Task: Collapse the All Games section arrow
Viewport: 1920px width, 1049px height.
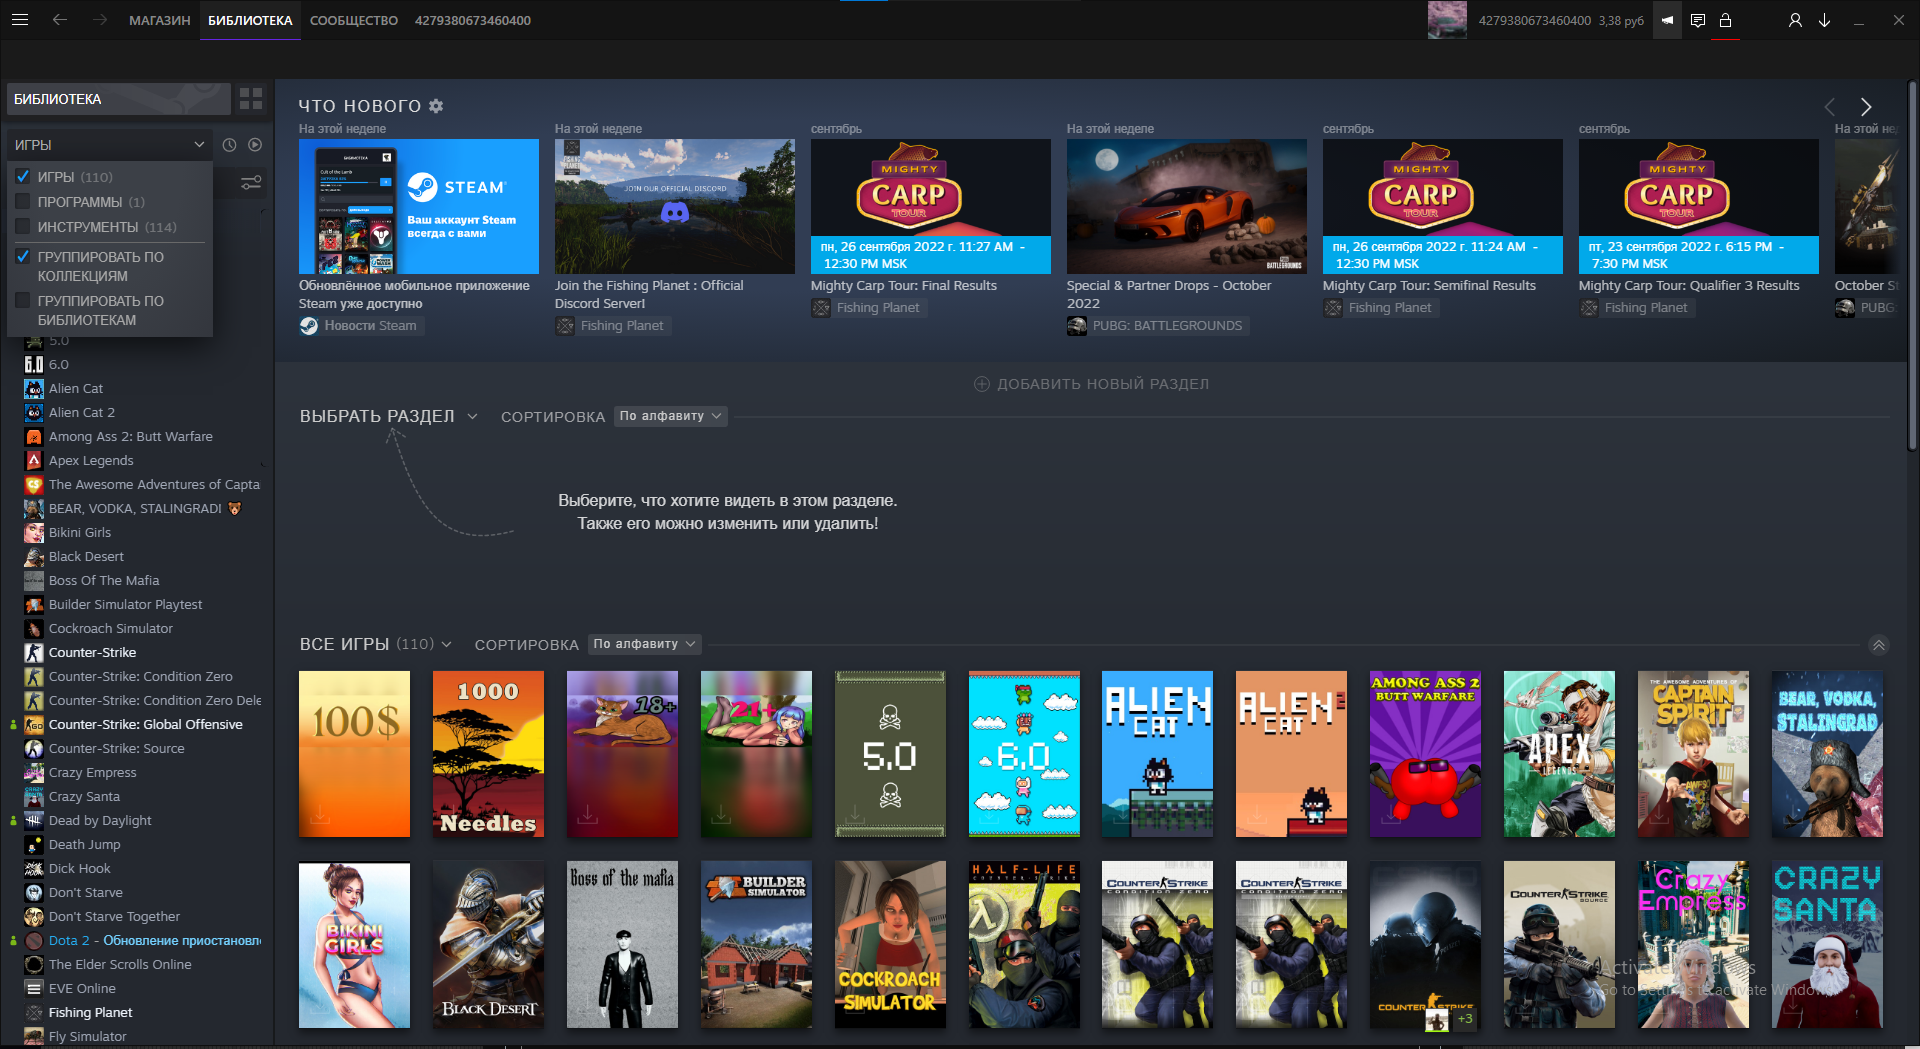Action: pos(1879,645)
